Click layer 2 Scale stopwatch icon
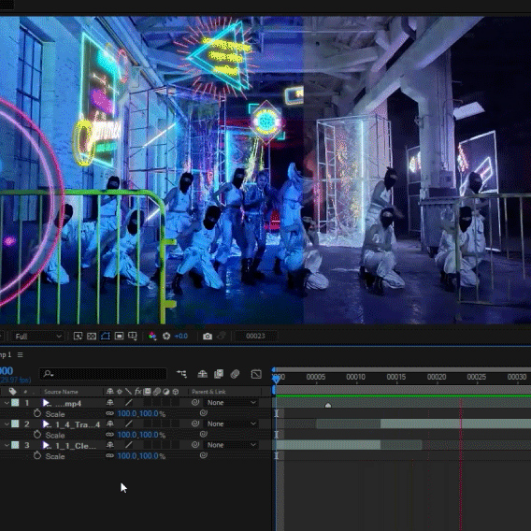 (x=37, y=434)
